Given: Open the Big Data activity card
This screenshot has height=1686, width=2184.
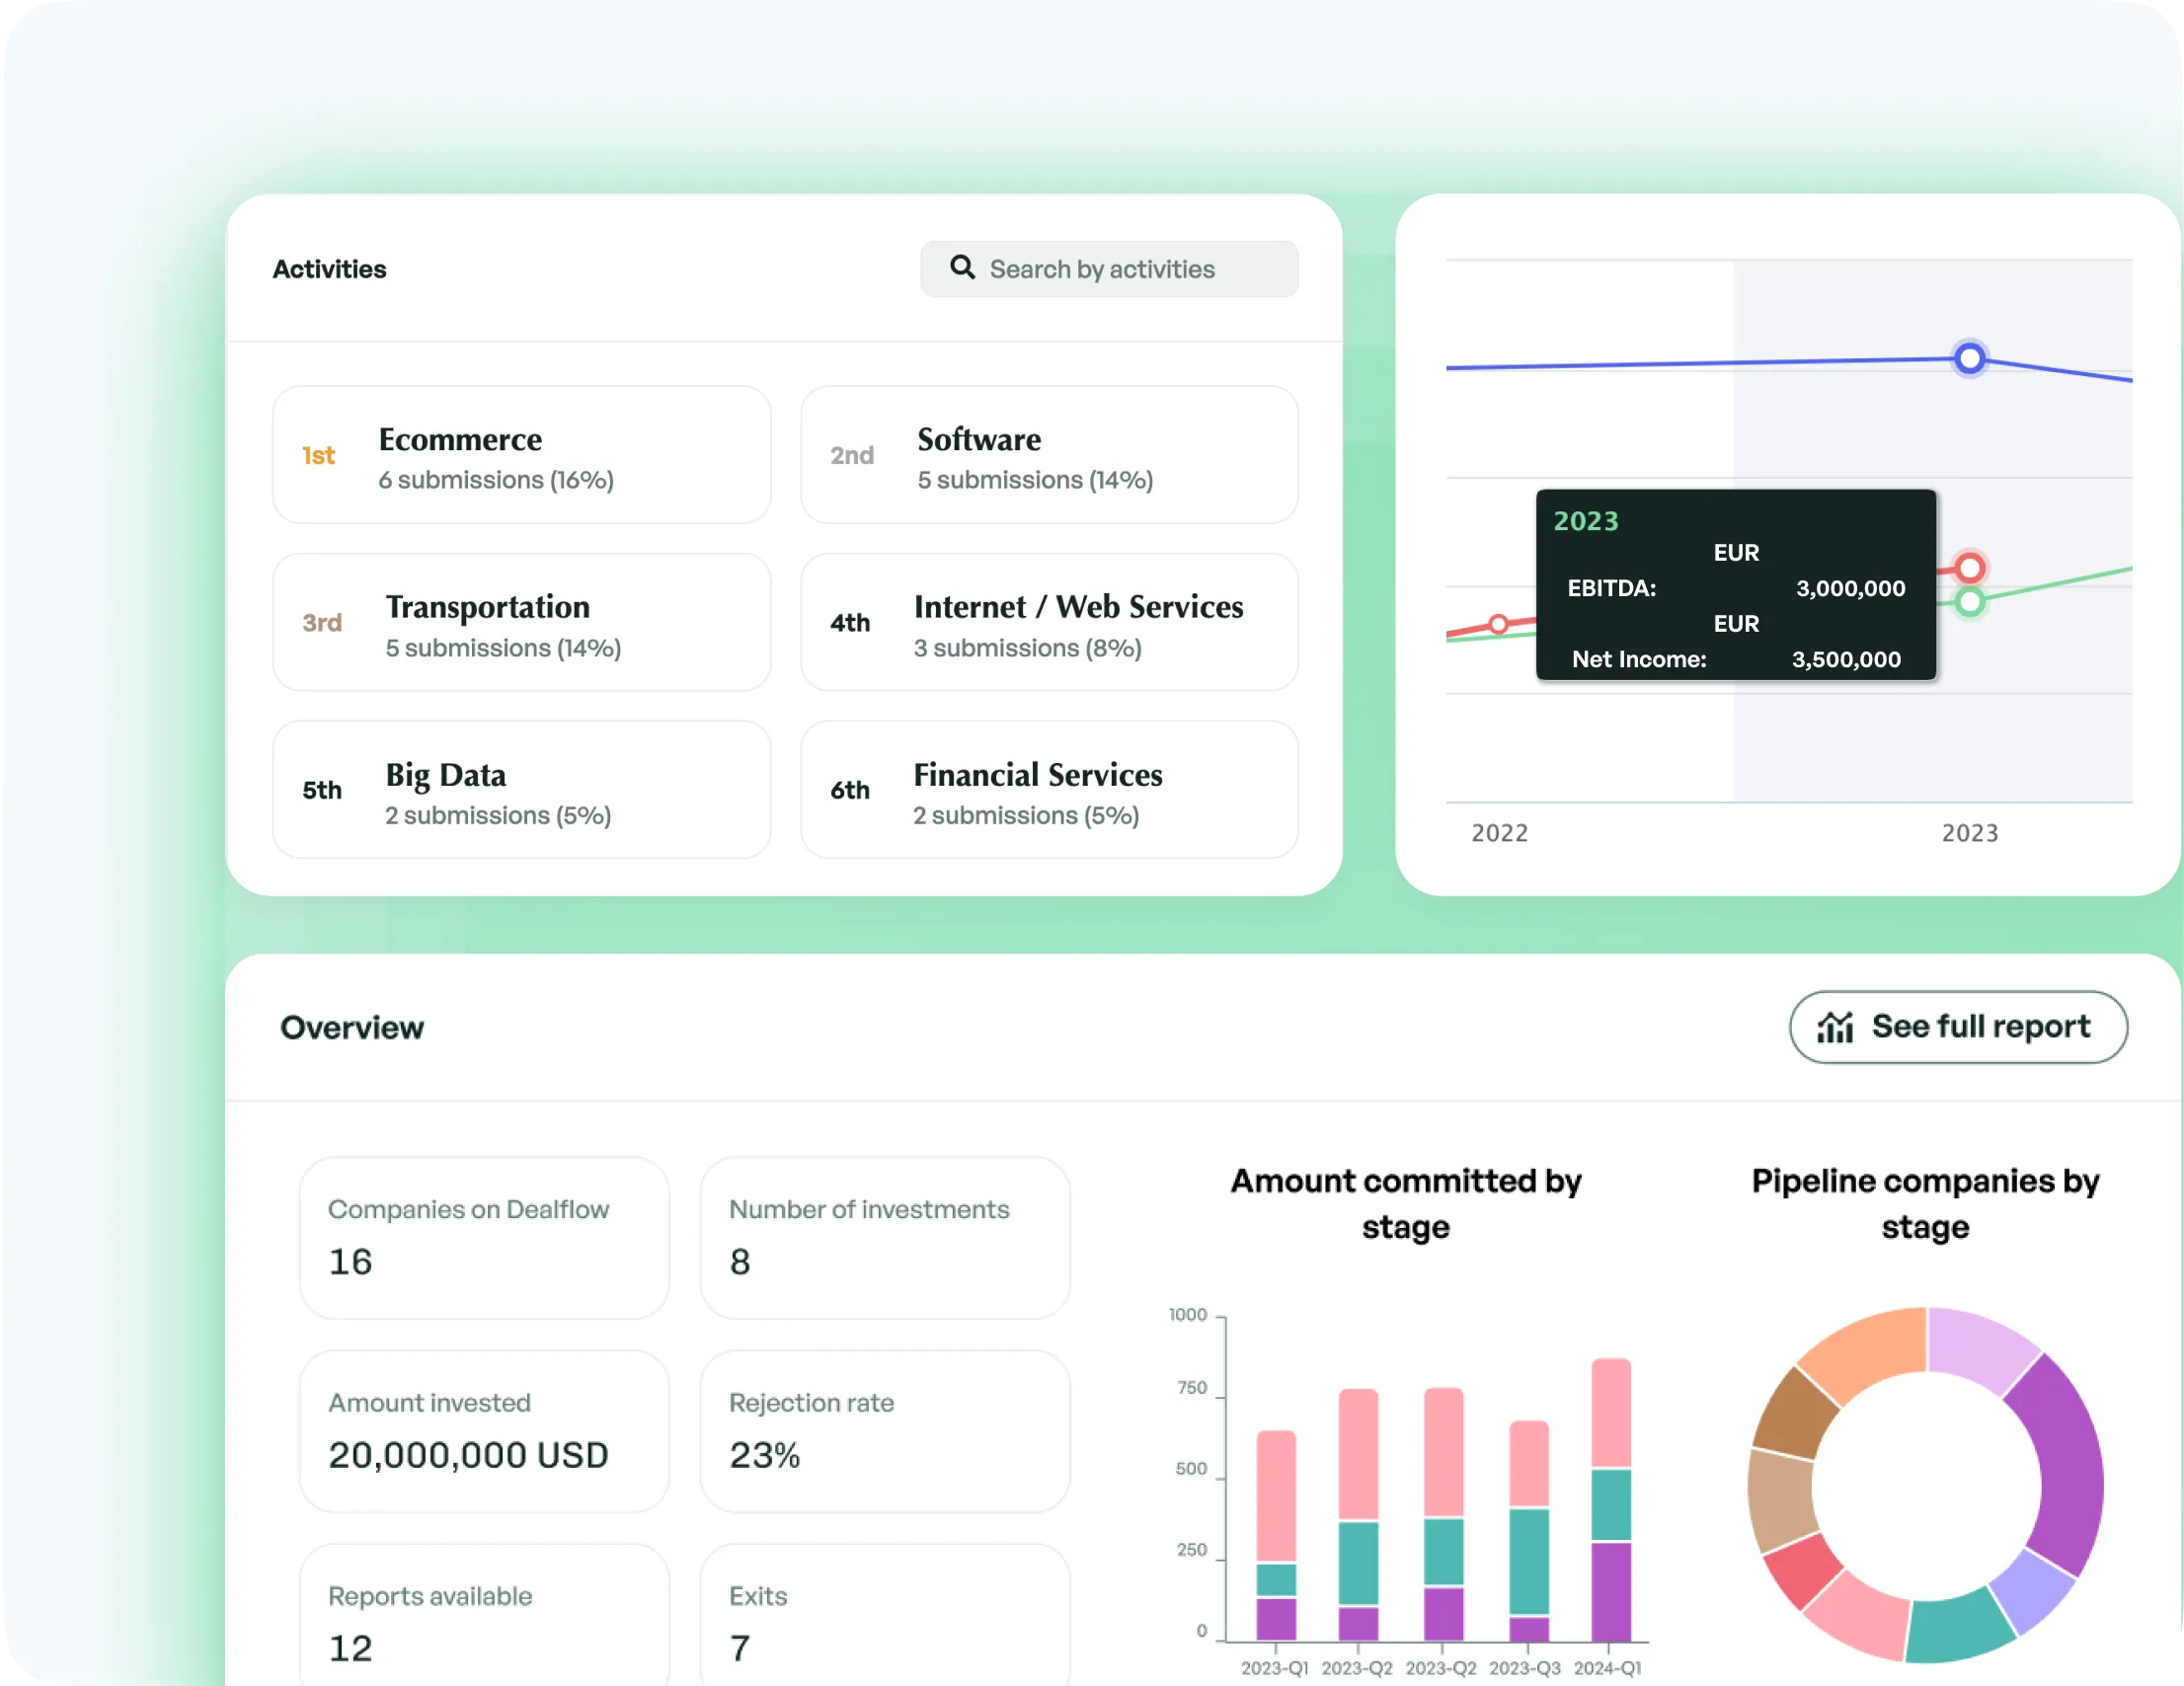Looking at the screenshot, I should (521, 790).
